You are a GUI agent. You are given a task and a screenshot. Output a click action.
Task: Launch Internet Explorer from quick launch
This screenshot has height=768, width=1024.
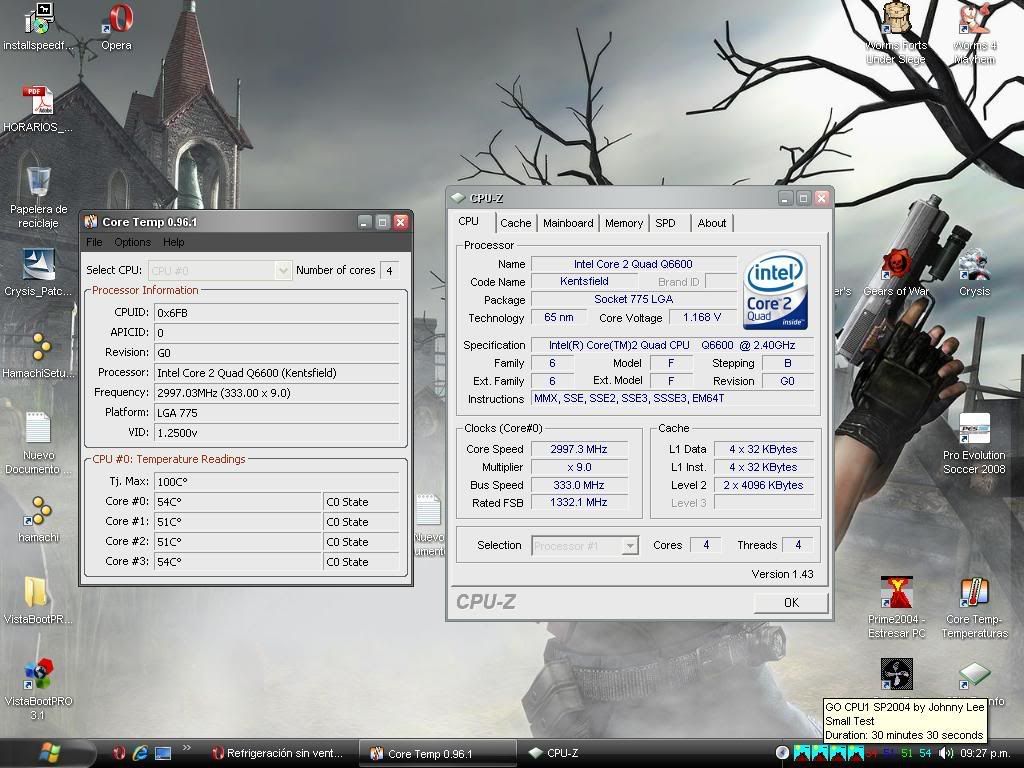pyautogui.click(x=140, y=754)
